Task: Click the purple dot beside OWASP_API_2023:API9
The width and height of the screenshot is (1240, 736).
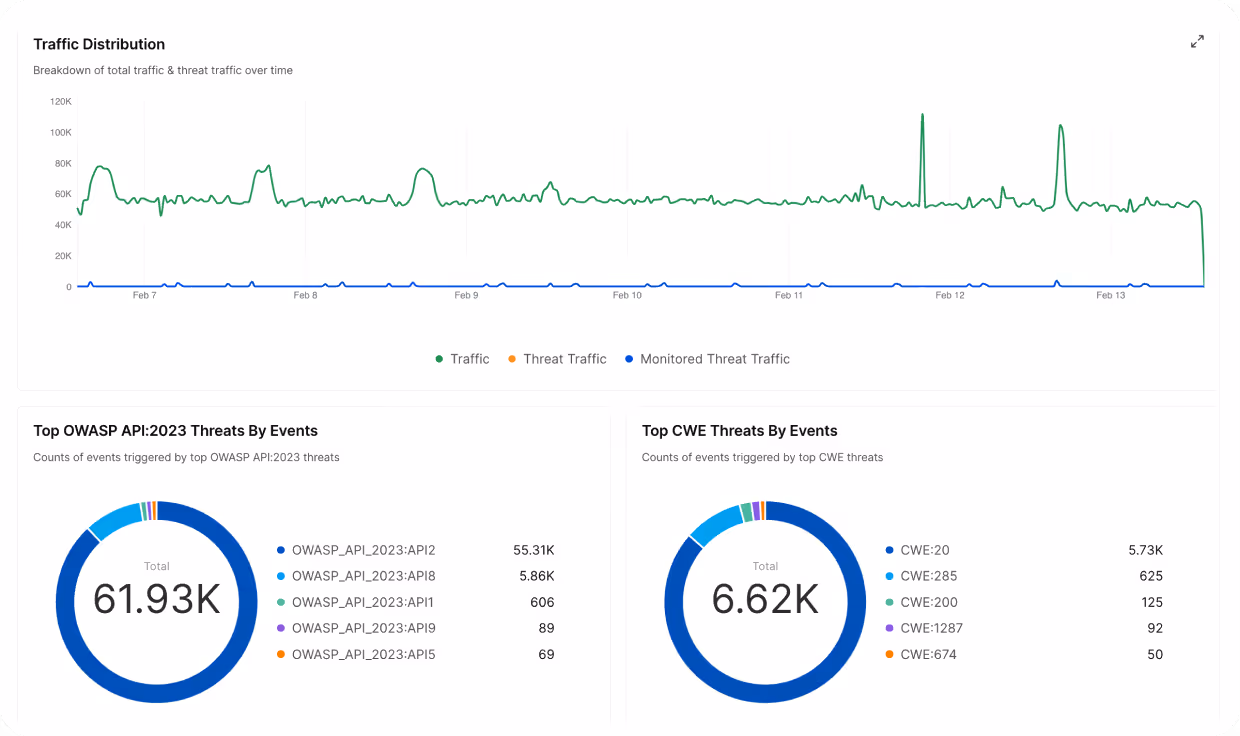Action: (281, 628)
